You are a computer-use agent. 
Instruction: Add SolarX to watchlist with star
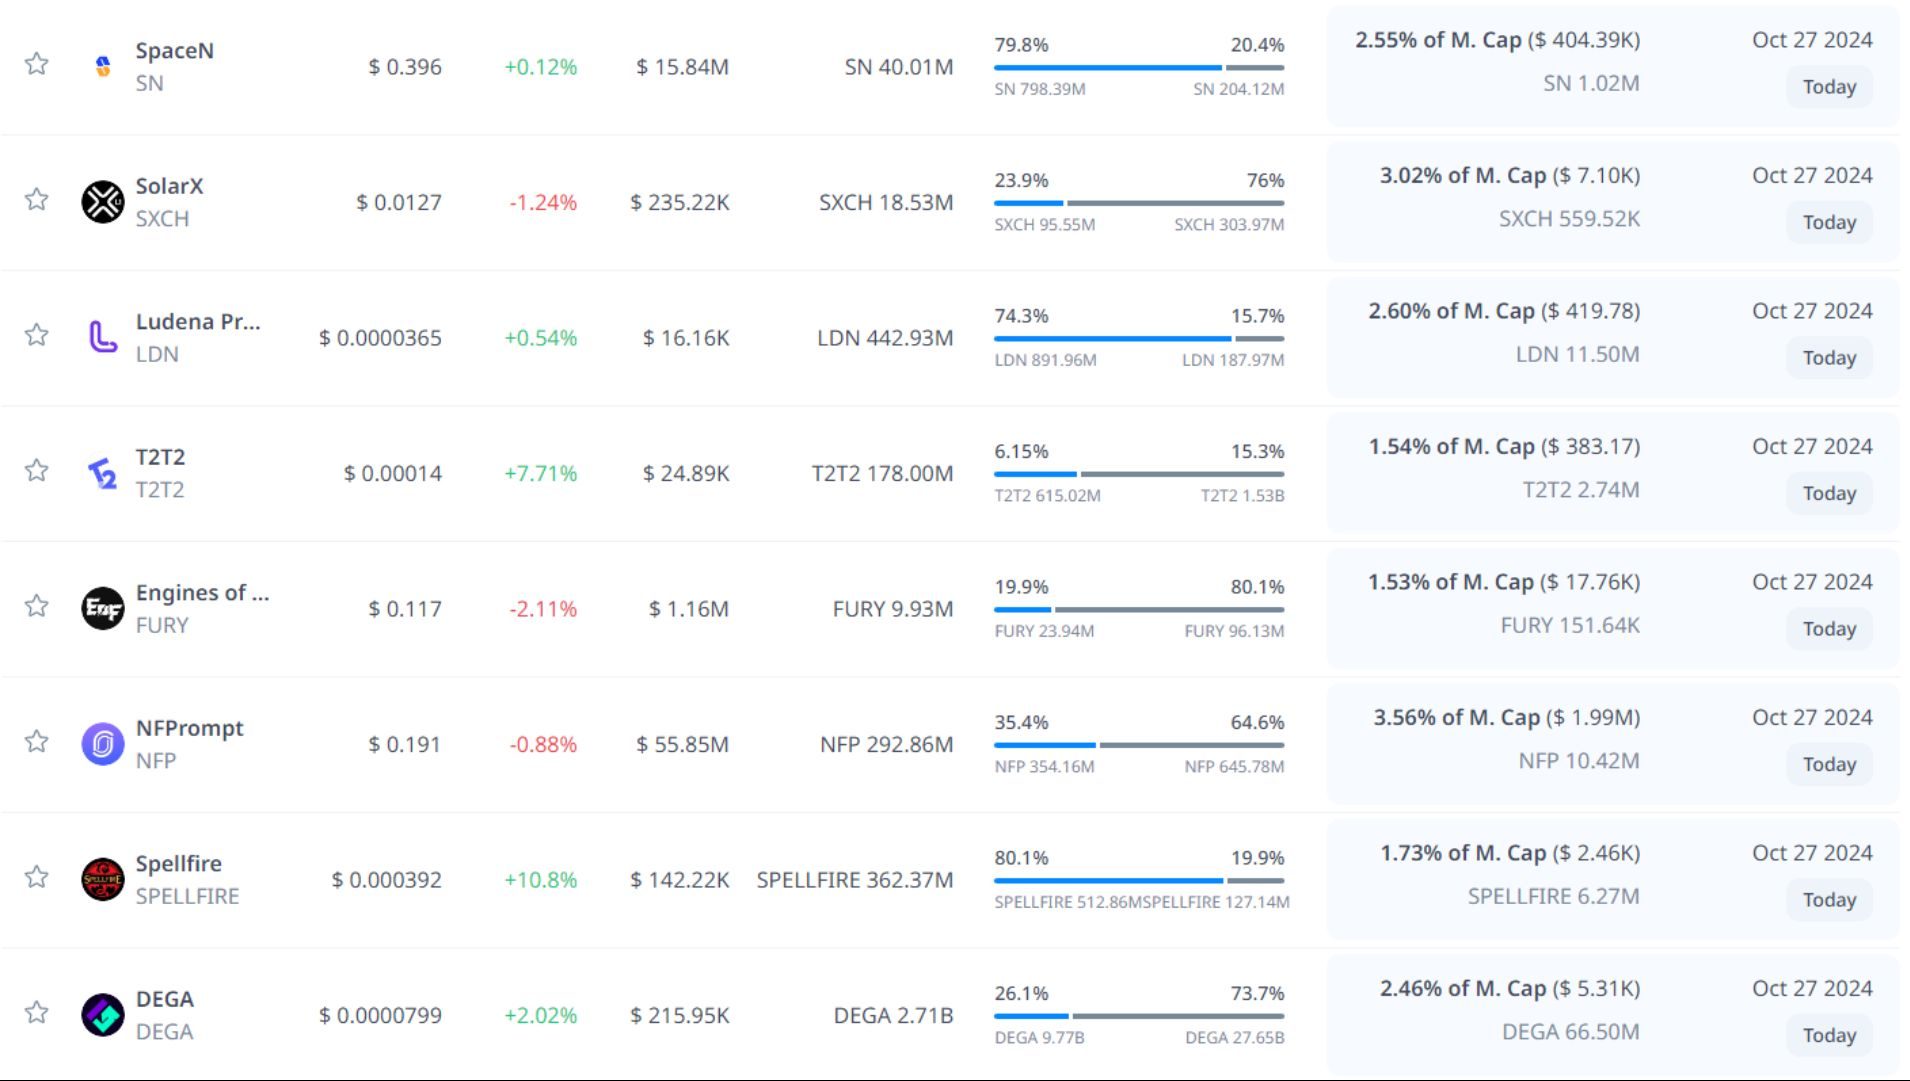[x=37, y=200]
